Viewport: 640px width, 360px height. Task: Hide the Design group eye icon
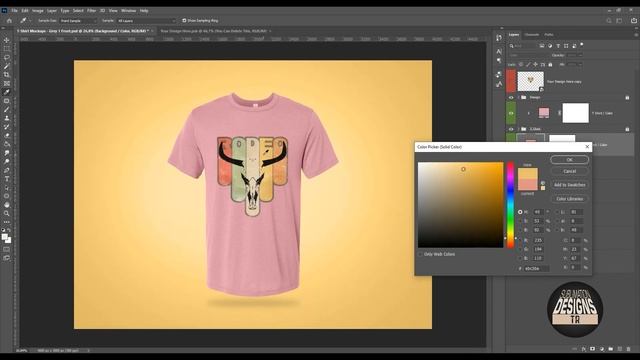511,98
